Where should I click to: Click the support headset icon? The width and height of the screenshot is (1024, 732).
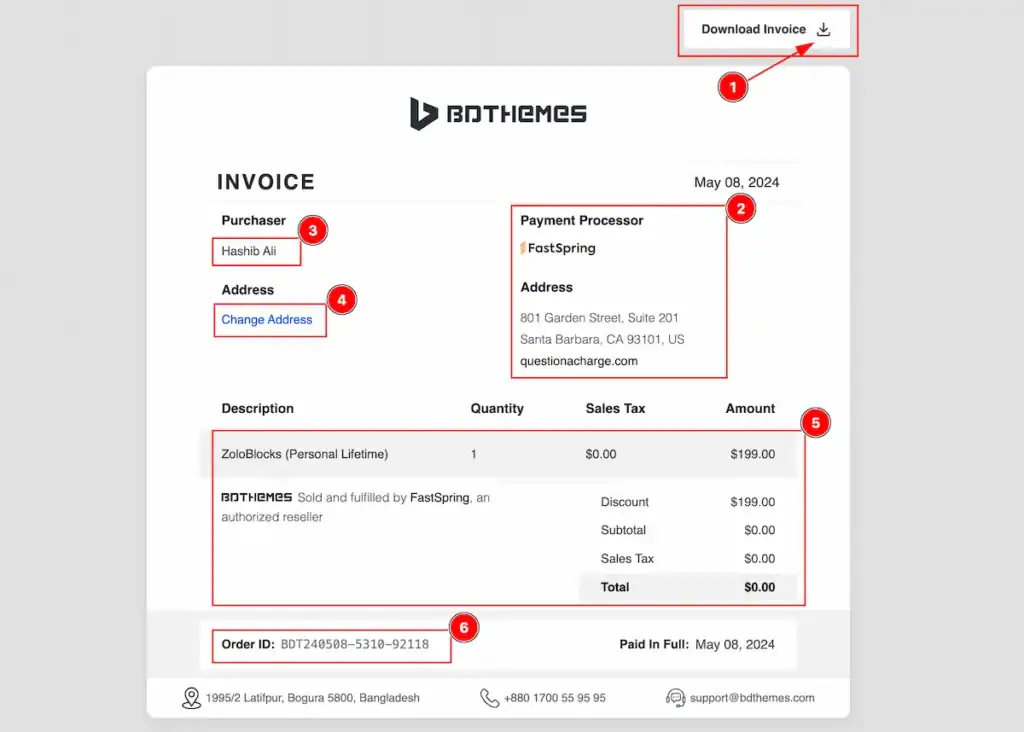675,698
